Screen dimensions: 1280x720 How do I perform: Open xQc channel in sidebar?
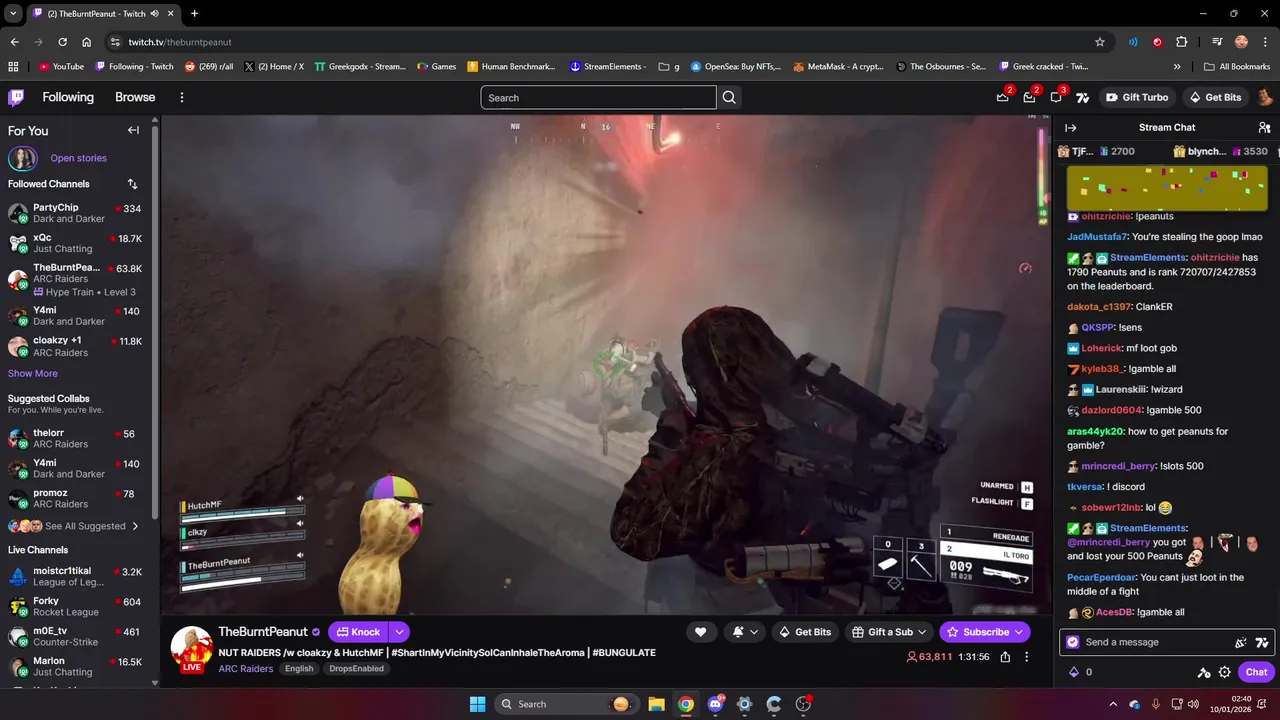(75, 243)
